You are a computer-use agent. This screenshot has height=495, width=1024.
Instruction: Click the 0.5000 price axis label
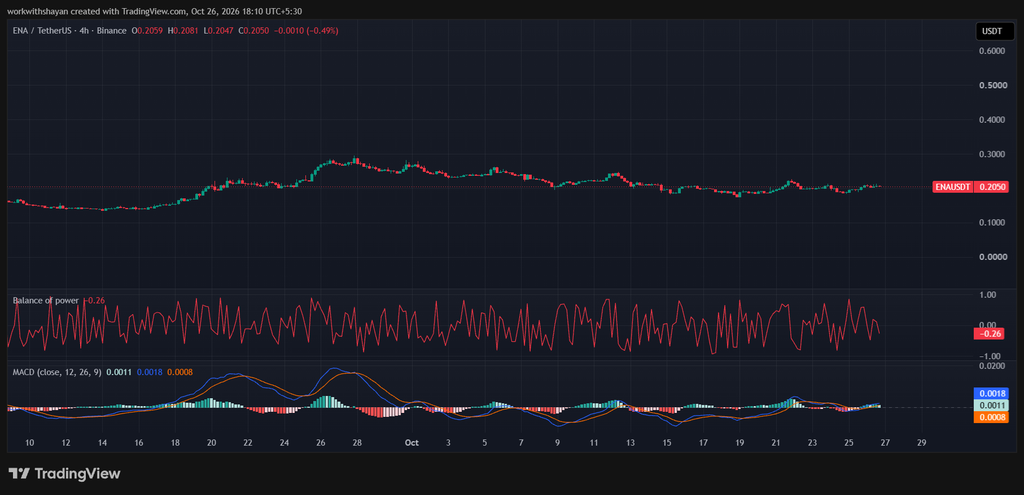tap(992, 86)
